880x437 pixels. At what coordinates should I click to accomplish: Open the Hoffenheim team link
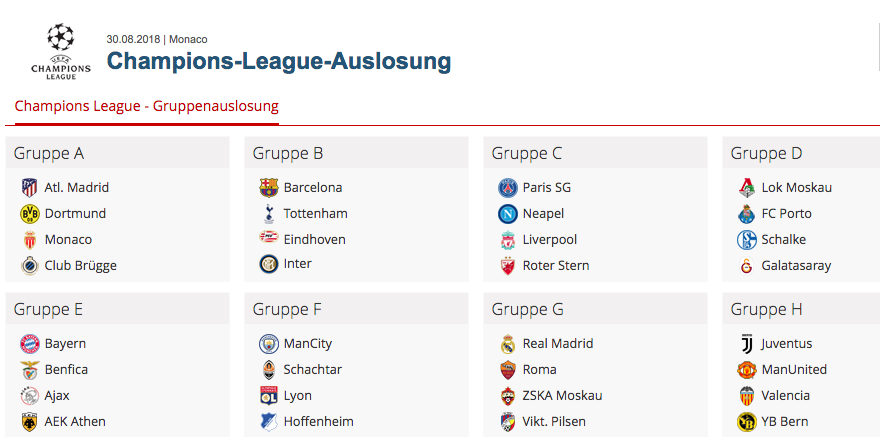pos(318,421)
